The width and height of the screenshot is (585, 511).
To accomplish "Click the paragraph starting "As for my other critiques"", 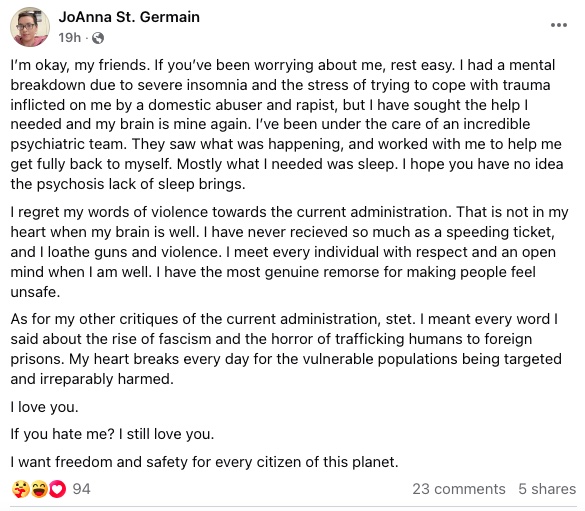I will point(286,349).
